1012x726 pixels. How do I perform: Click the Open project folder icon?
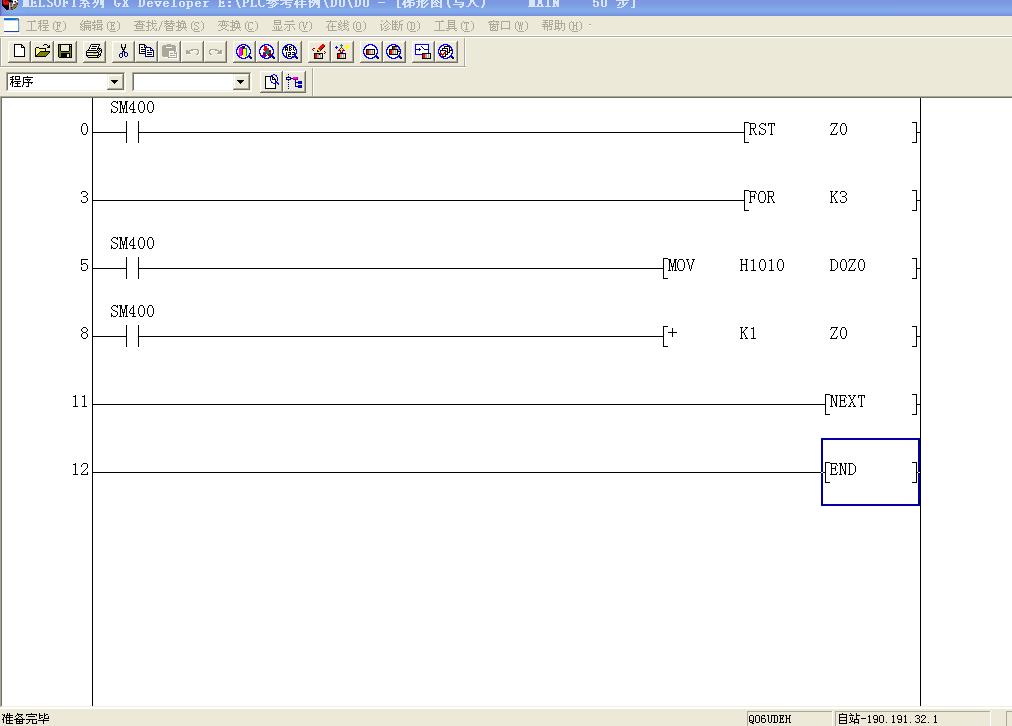coord(42,52)
